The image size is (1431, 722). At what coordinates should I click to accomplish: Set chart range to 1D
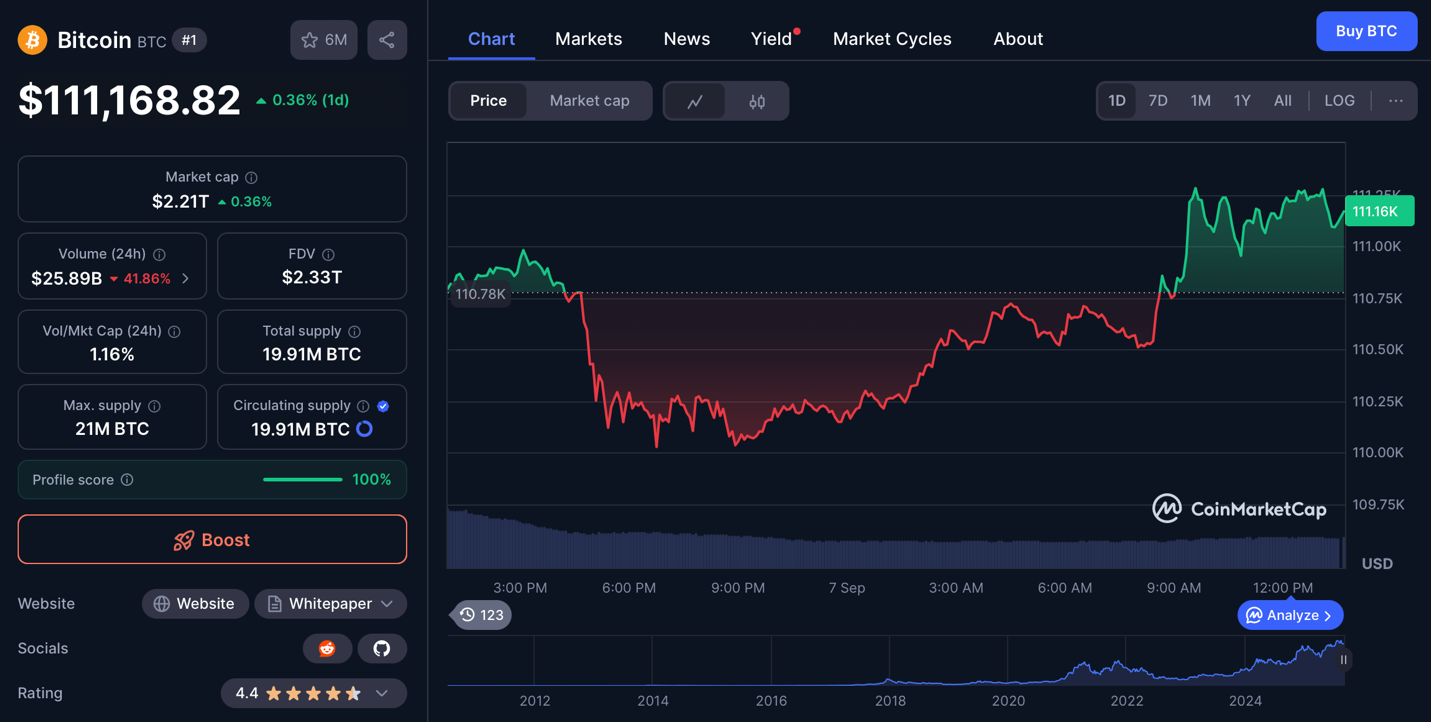1117,101
